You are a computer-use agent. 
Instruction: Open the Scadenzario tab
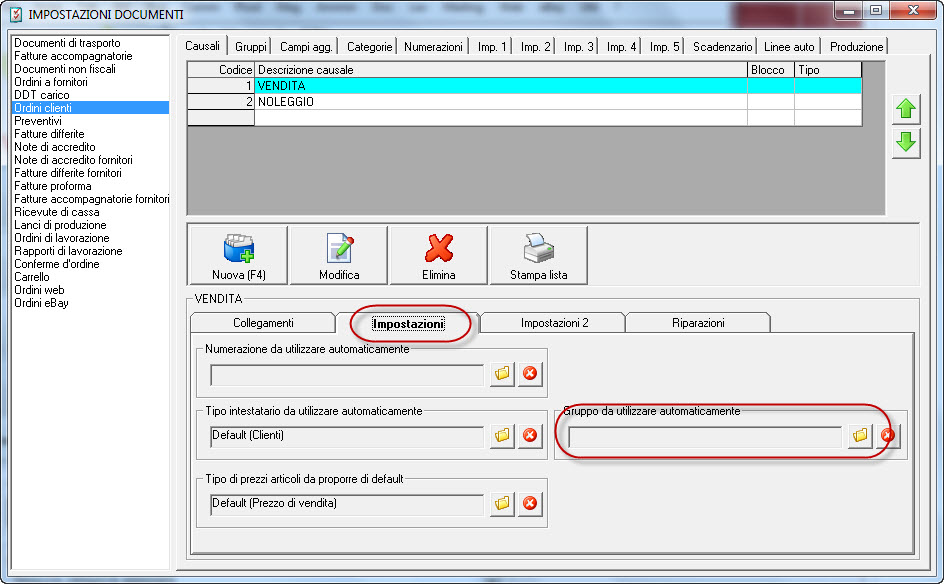(722, 47)
